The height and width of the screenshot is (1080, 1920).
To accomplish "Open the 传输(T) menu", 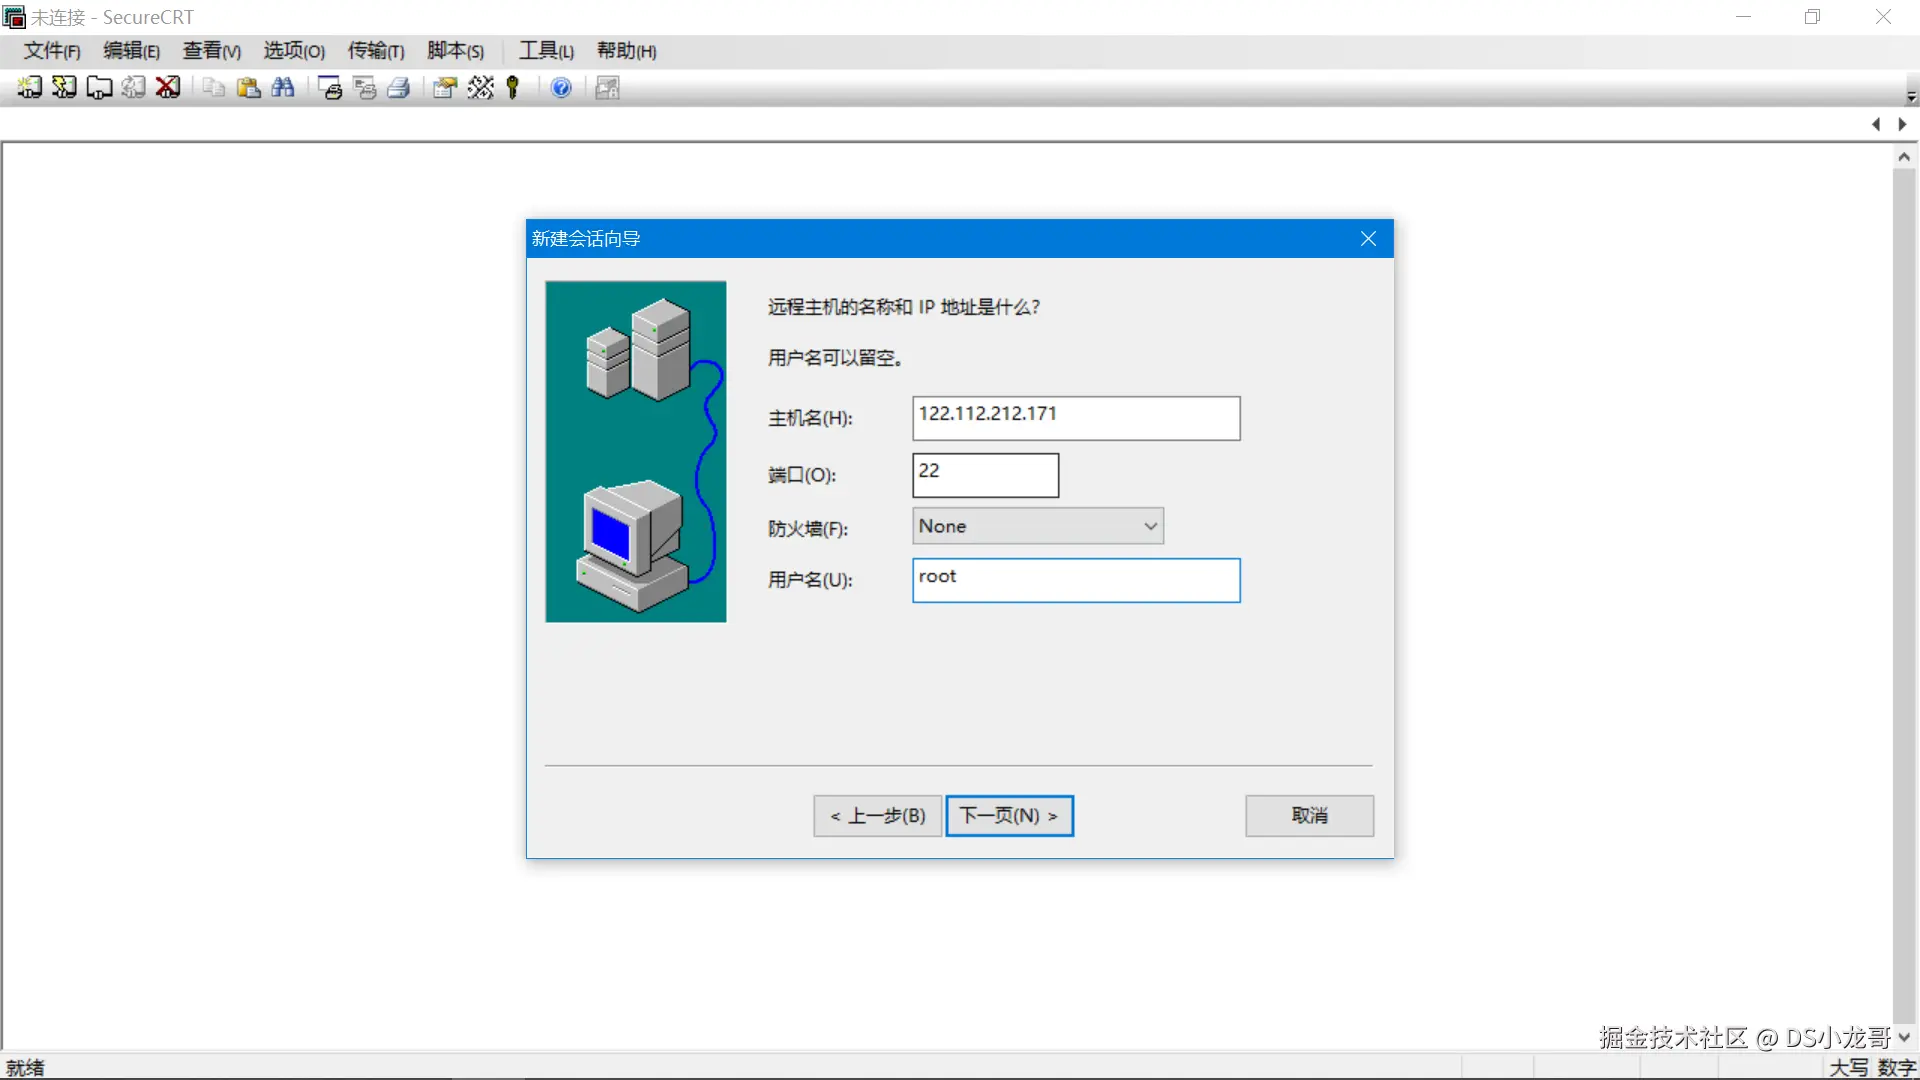I will [375, 51].
